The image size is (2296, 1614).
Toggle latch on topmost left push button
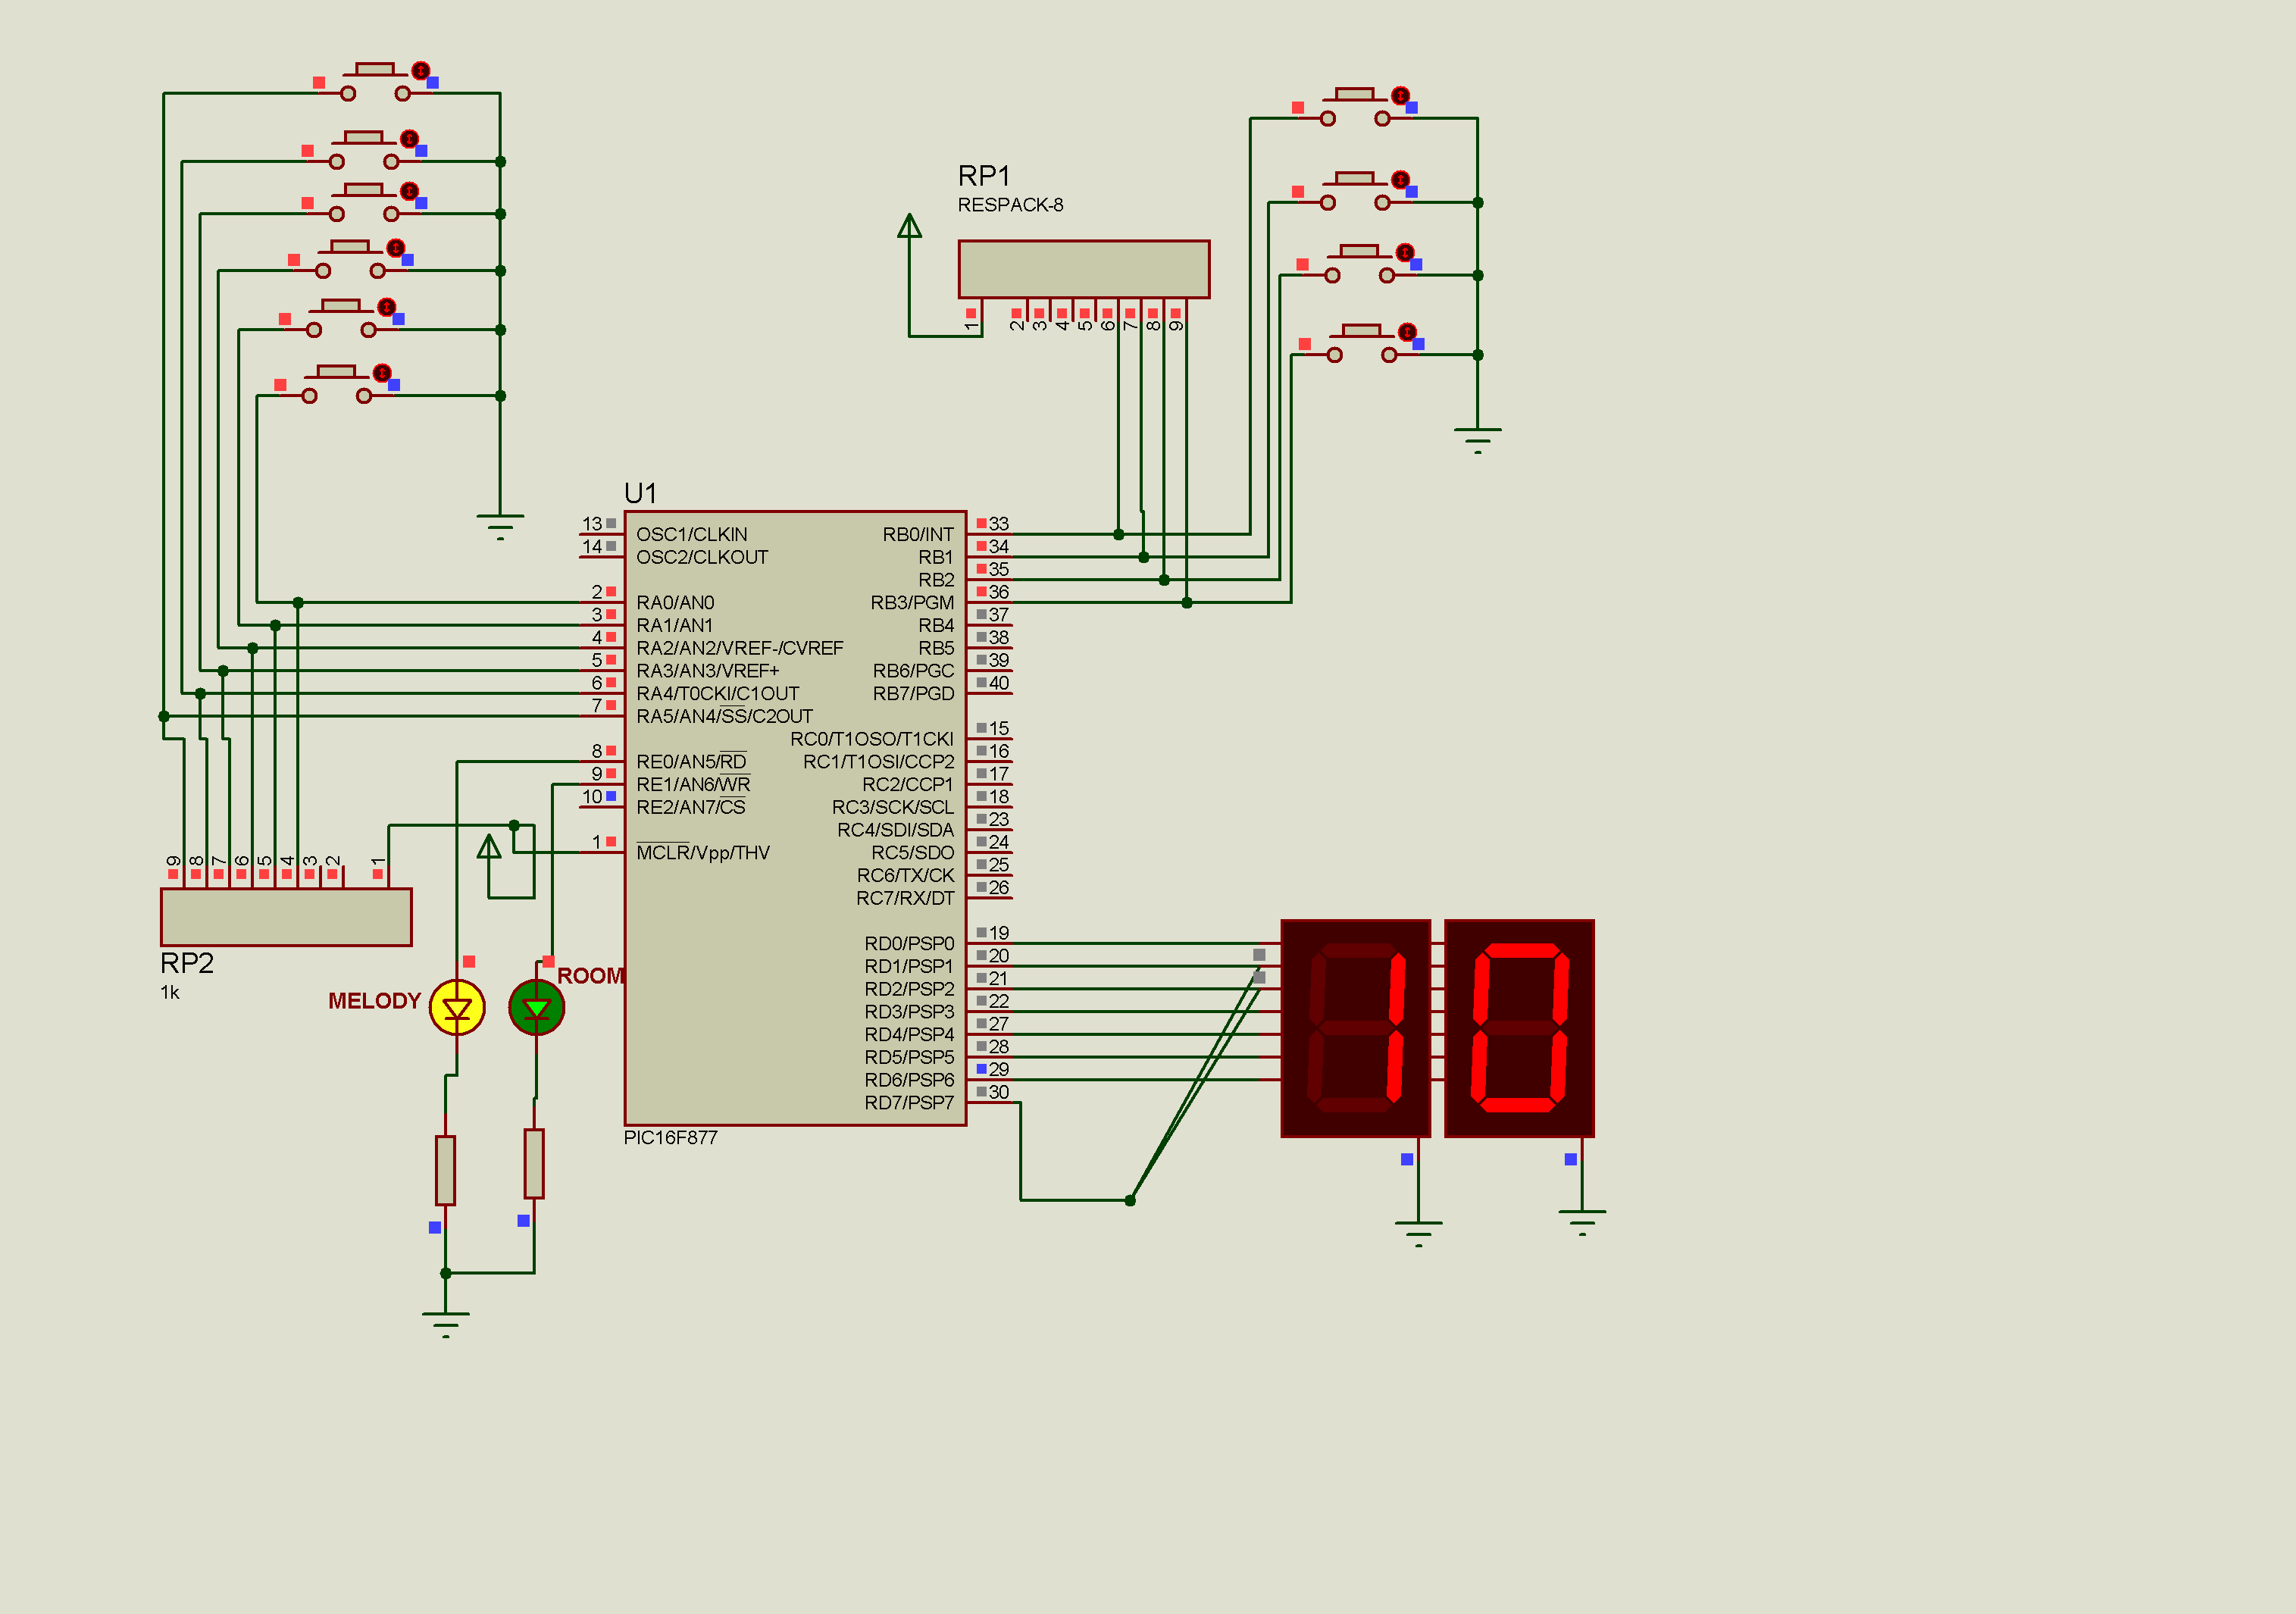421,70
